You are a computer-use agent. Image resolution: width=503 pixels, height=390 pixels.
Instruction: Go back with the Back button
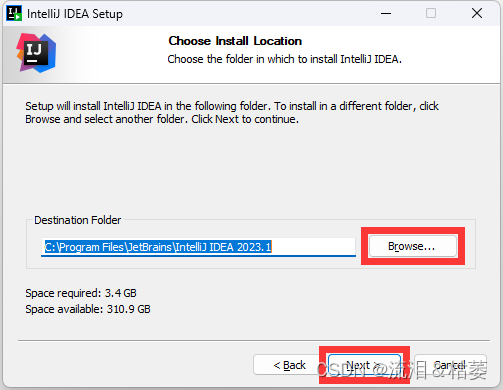[289, 365]
